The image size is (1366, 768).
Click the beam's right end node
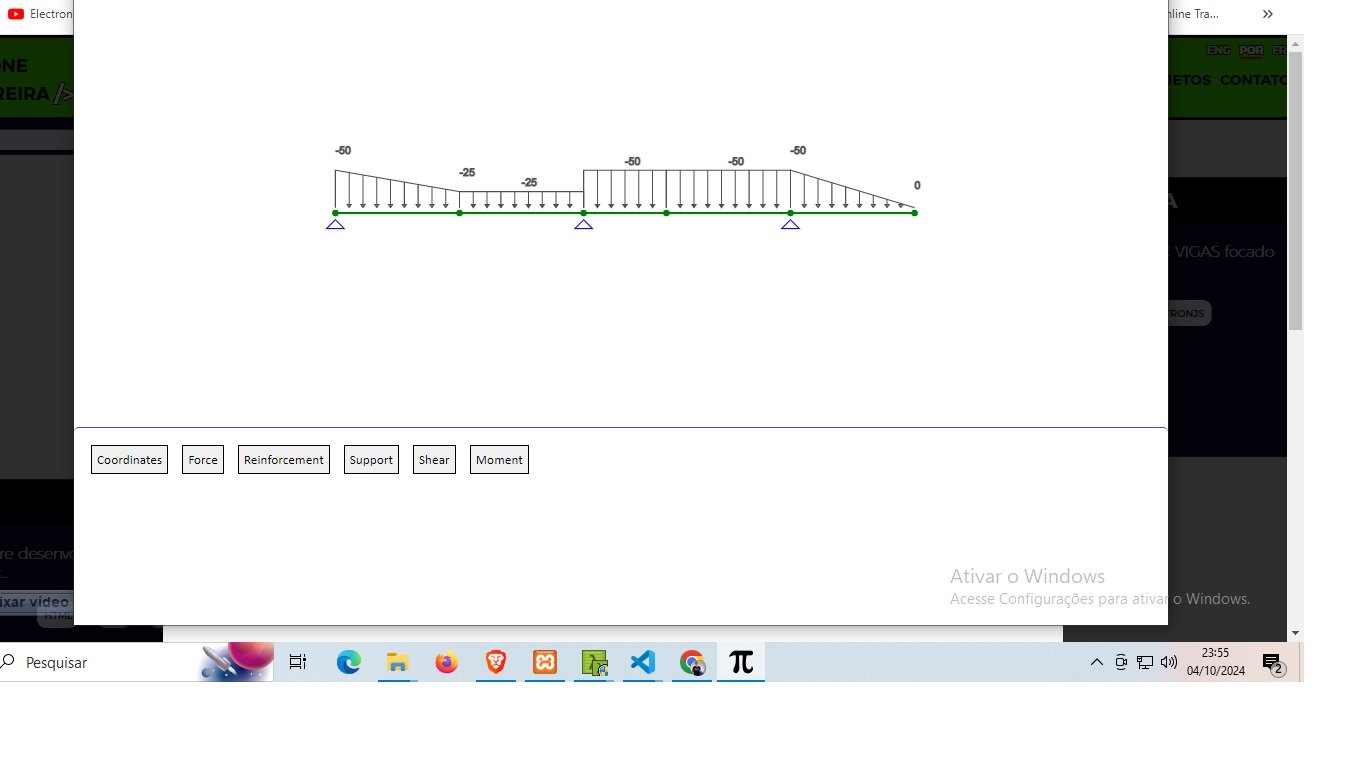pyautogui.click(x=914, y=212)
